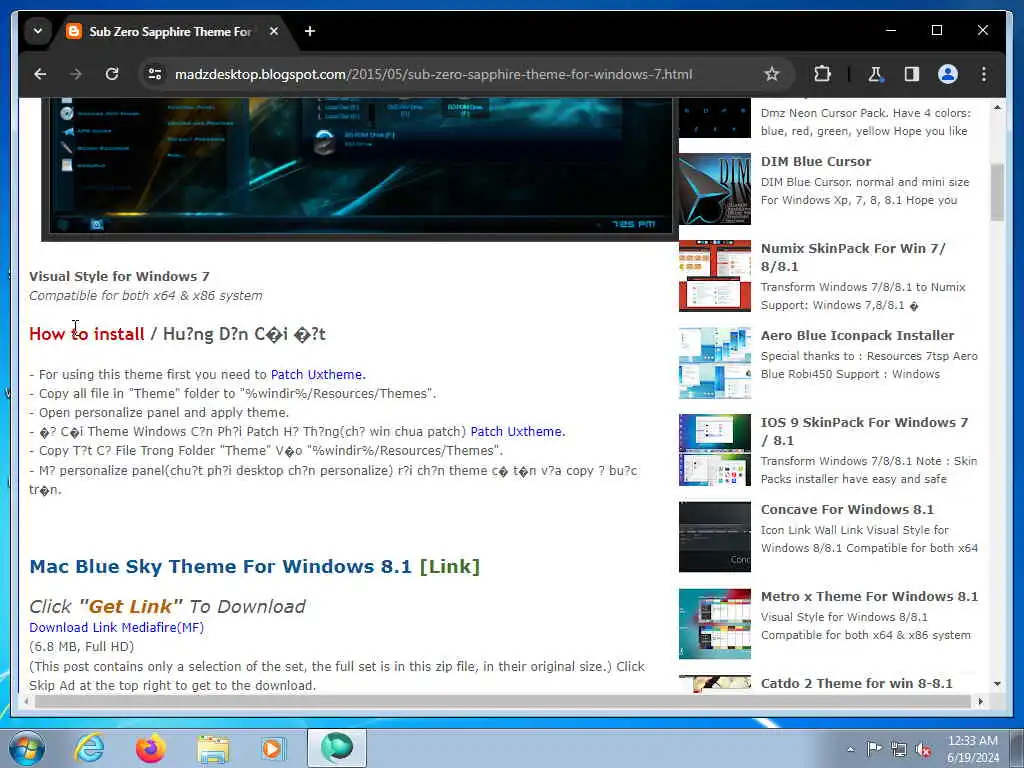The image size is (1024, 768).
Task: Click the Numix SkinPack thumbnail
Action: click(x=714, y=276)
